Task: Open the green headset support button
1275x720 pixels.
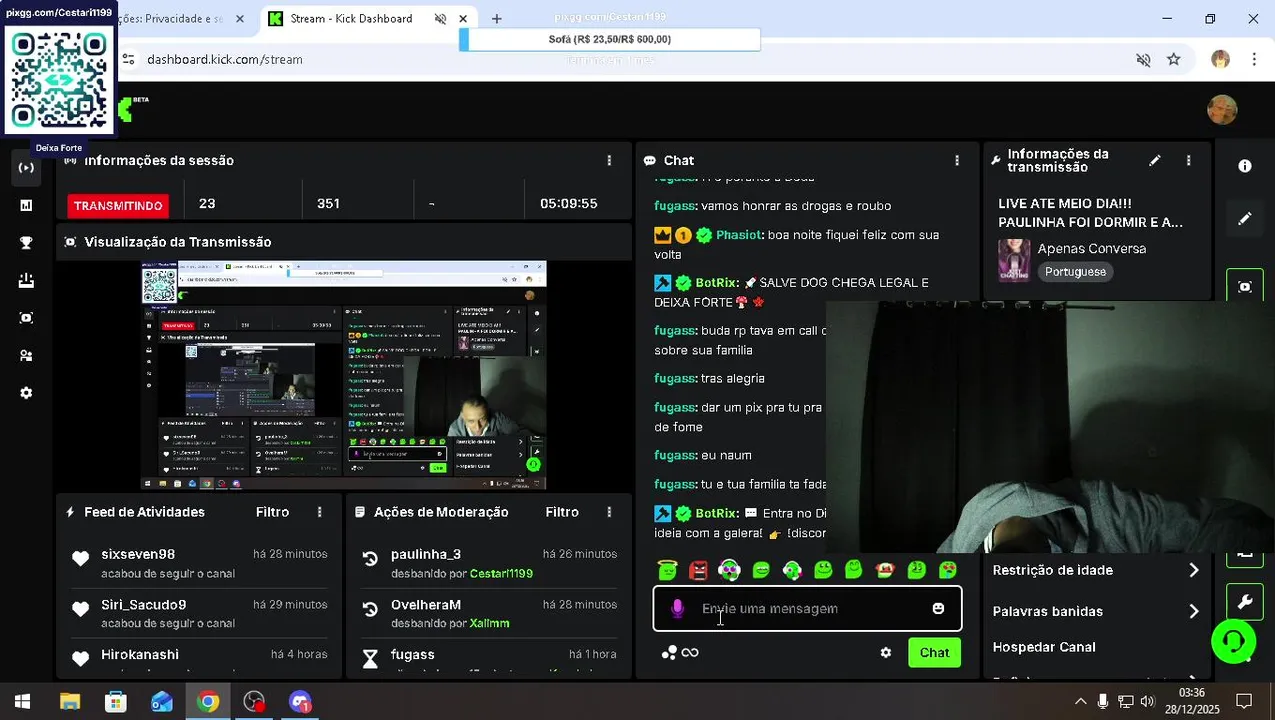Action: pyautogui.click(x=1233, y=641)
